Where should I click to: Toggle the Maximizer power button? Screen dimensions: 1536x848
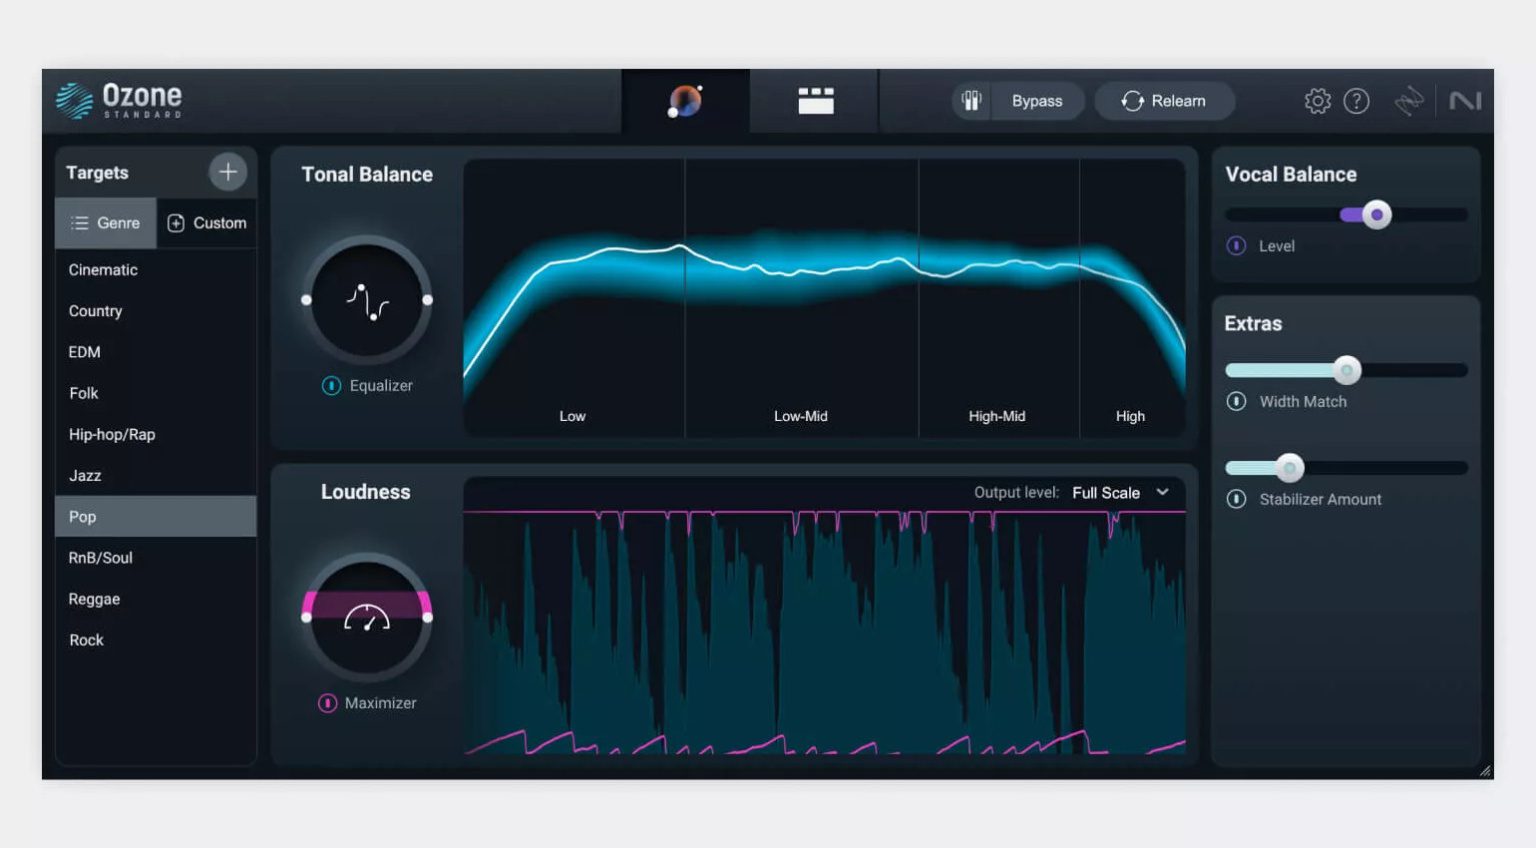pos(327,703)
